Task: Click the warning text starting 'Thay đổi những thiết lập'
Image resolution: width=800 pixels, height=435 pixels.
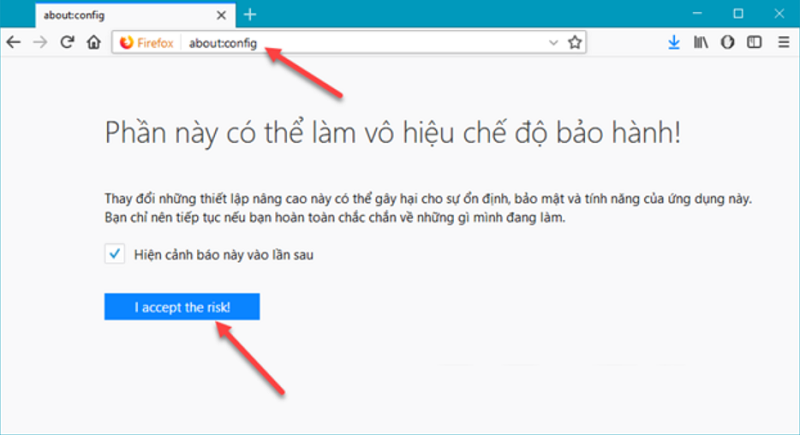Action: pyautogui.click(x=428, y=198)
